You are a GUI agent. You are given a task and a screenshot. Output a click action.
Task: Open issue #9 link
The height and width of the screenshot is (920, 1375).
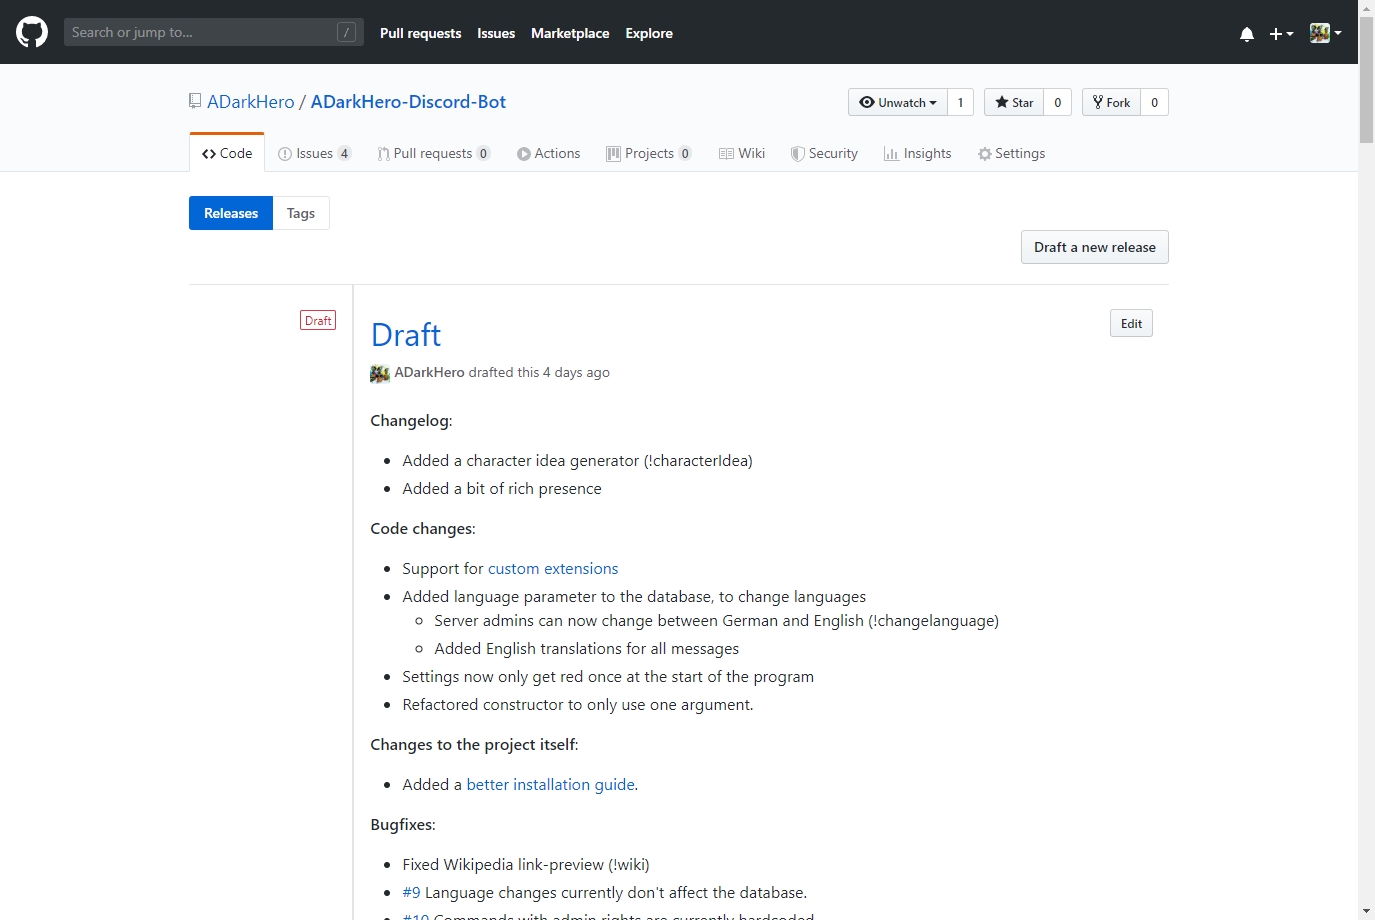pos(411,892)
